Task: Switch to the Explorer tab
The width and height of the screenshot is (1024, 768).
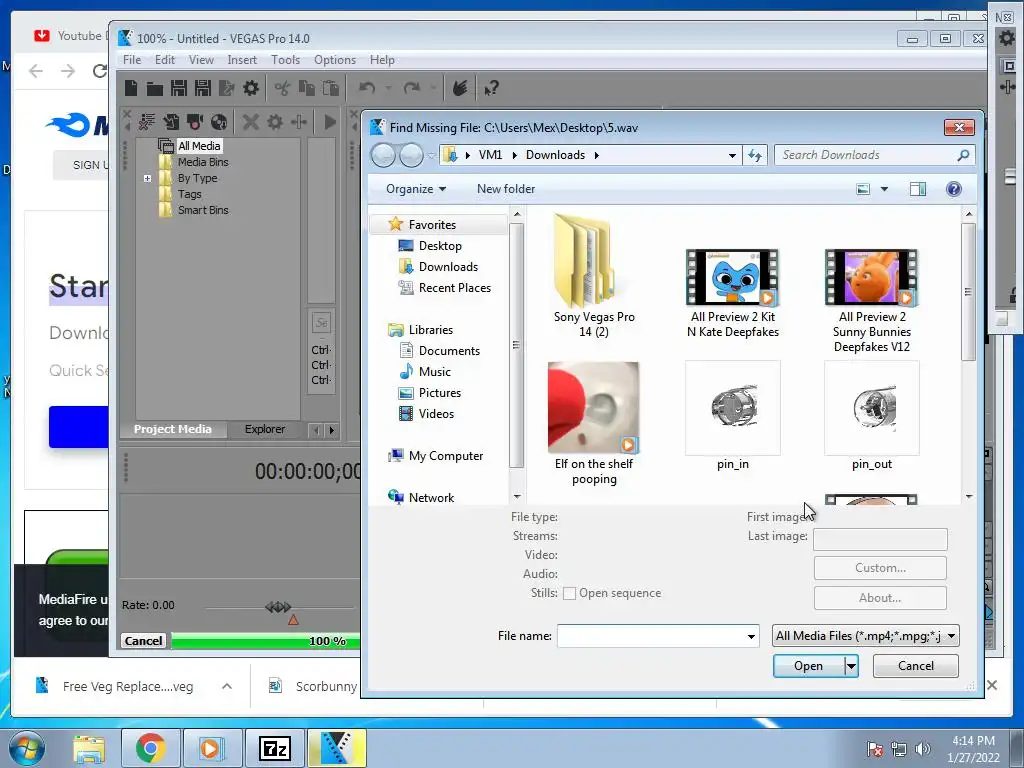Action: 264,429
